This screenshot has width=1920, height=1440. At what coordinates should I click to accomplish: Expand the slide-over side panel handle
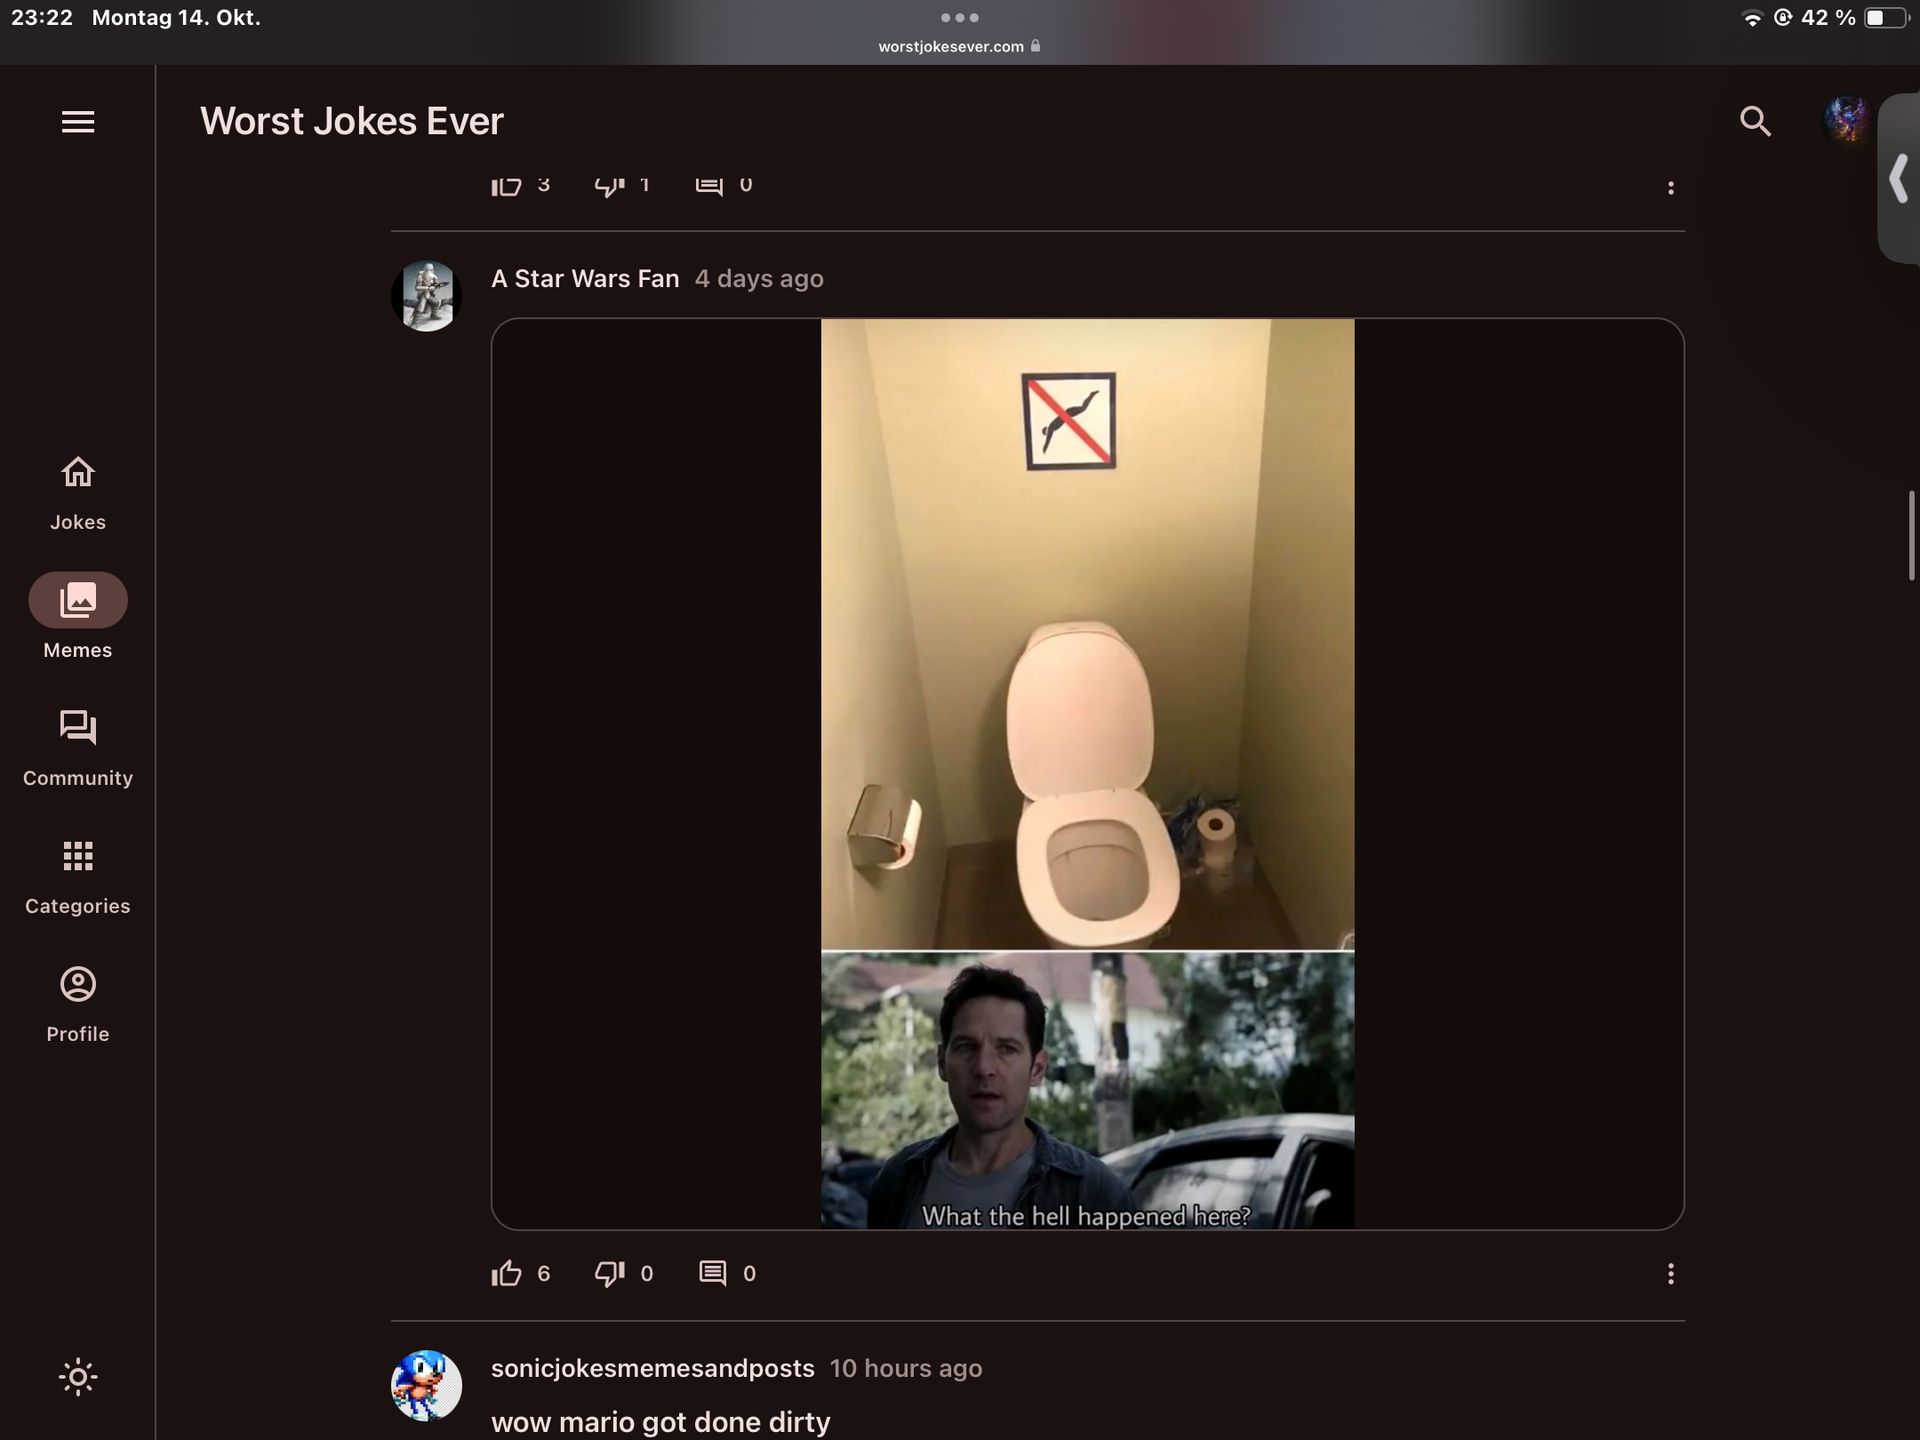(x=1899, y=179)
